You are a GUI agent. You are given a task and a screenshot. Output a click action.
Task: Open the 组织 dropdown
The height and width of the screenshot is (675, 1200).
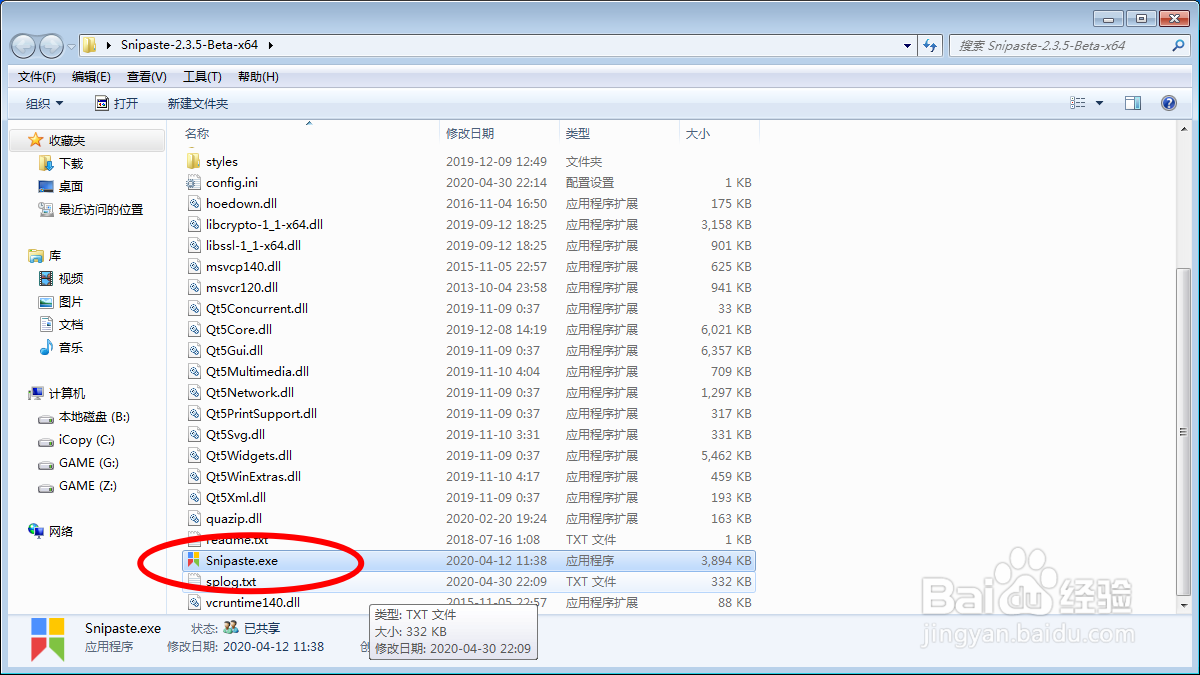(x=45, y=103)
